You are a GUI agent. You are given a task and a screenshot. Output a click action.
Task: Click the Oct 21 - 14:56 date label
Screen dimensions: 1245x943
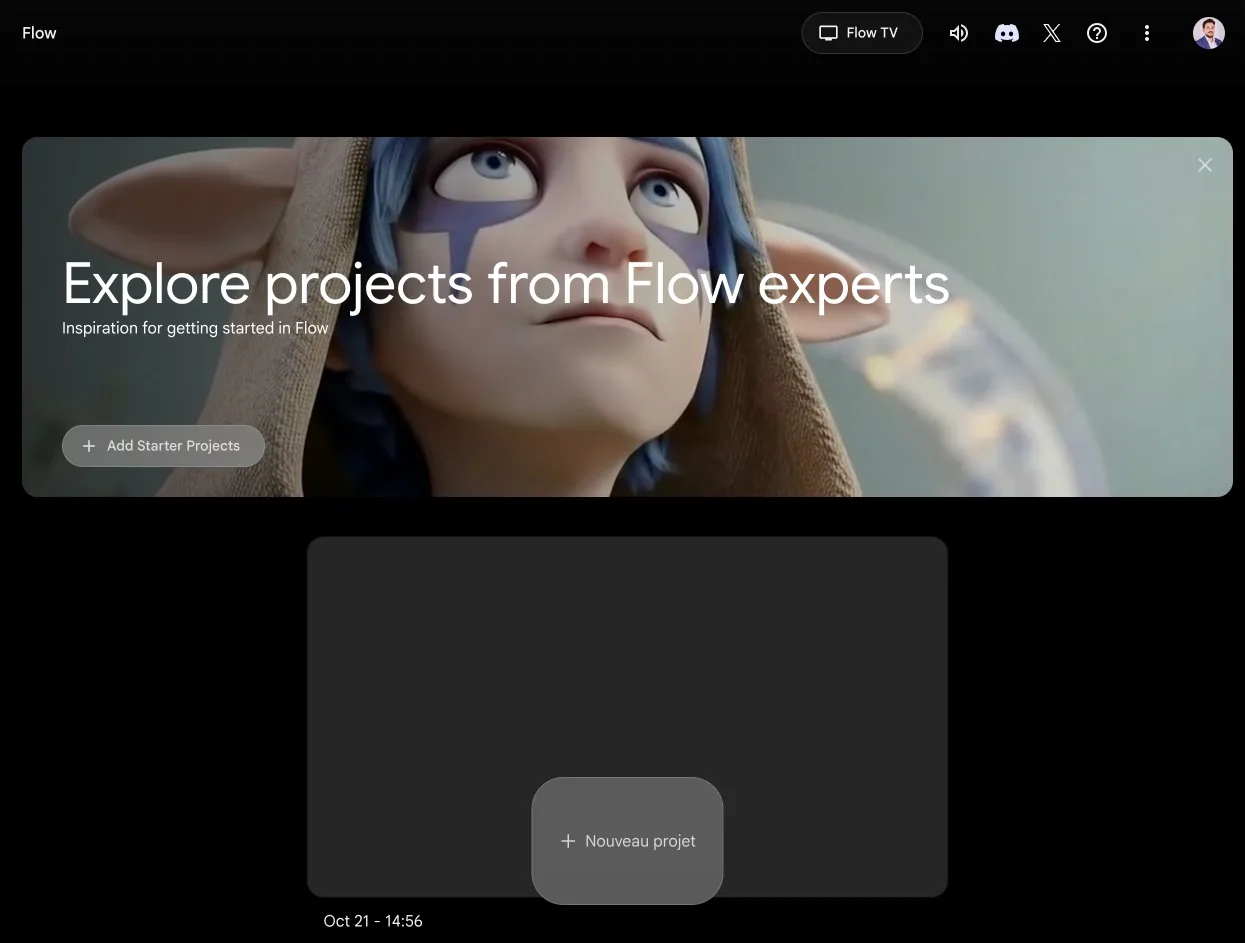pyautogui.click(x=373, y=920)
